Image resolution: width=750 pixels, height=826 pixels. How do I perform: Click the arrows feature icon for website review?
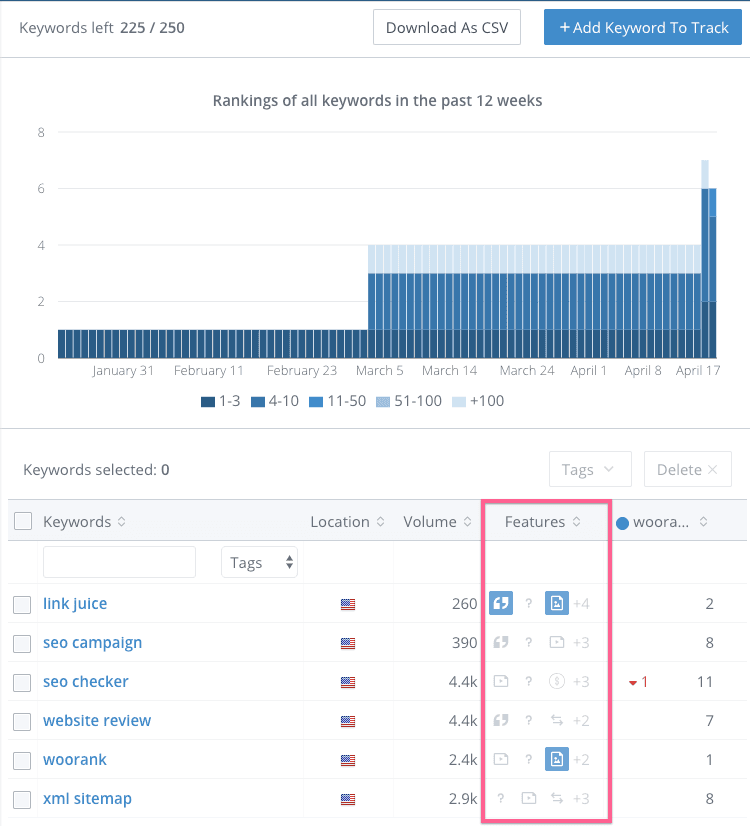557,720
